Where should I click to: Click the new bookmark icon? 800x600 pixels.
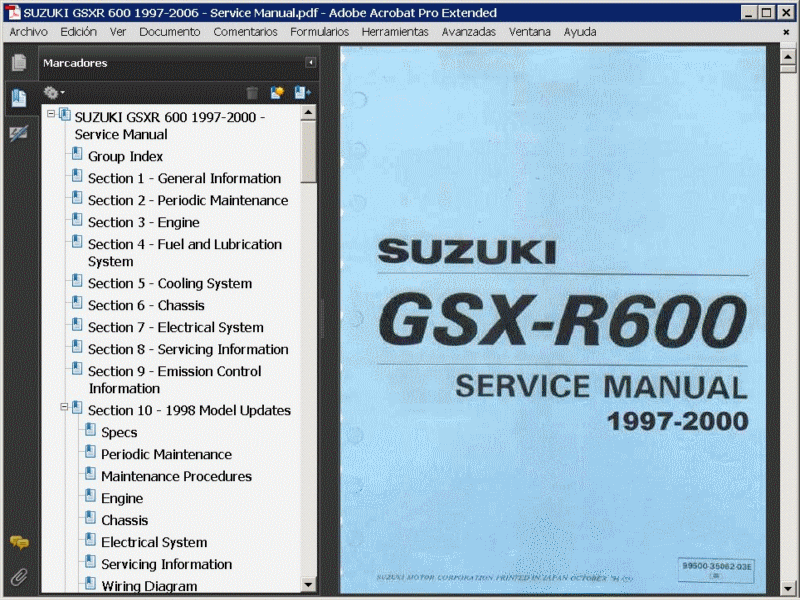277,92
